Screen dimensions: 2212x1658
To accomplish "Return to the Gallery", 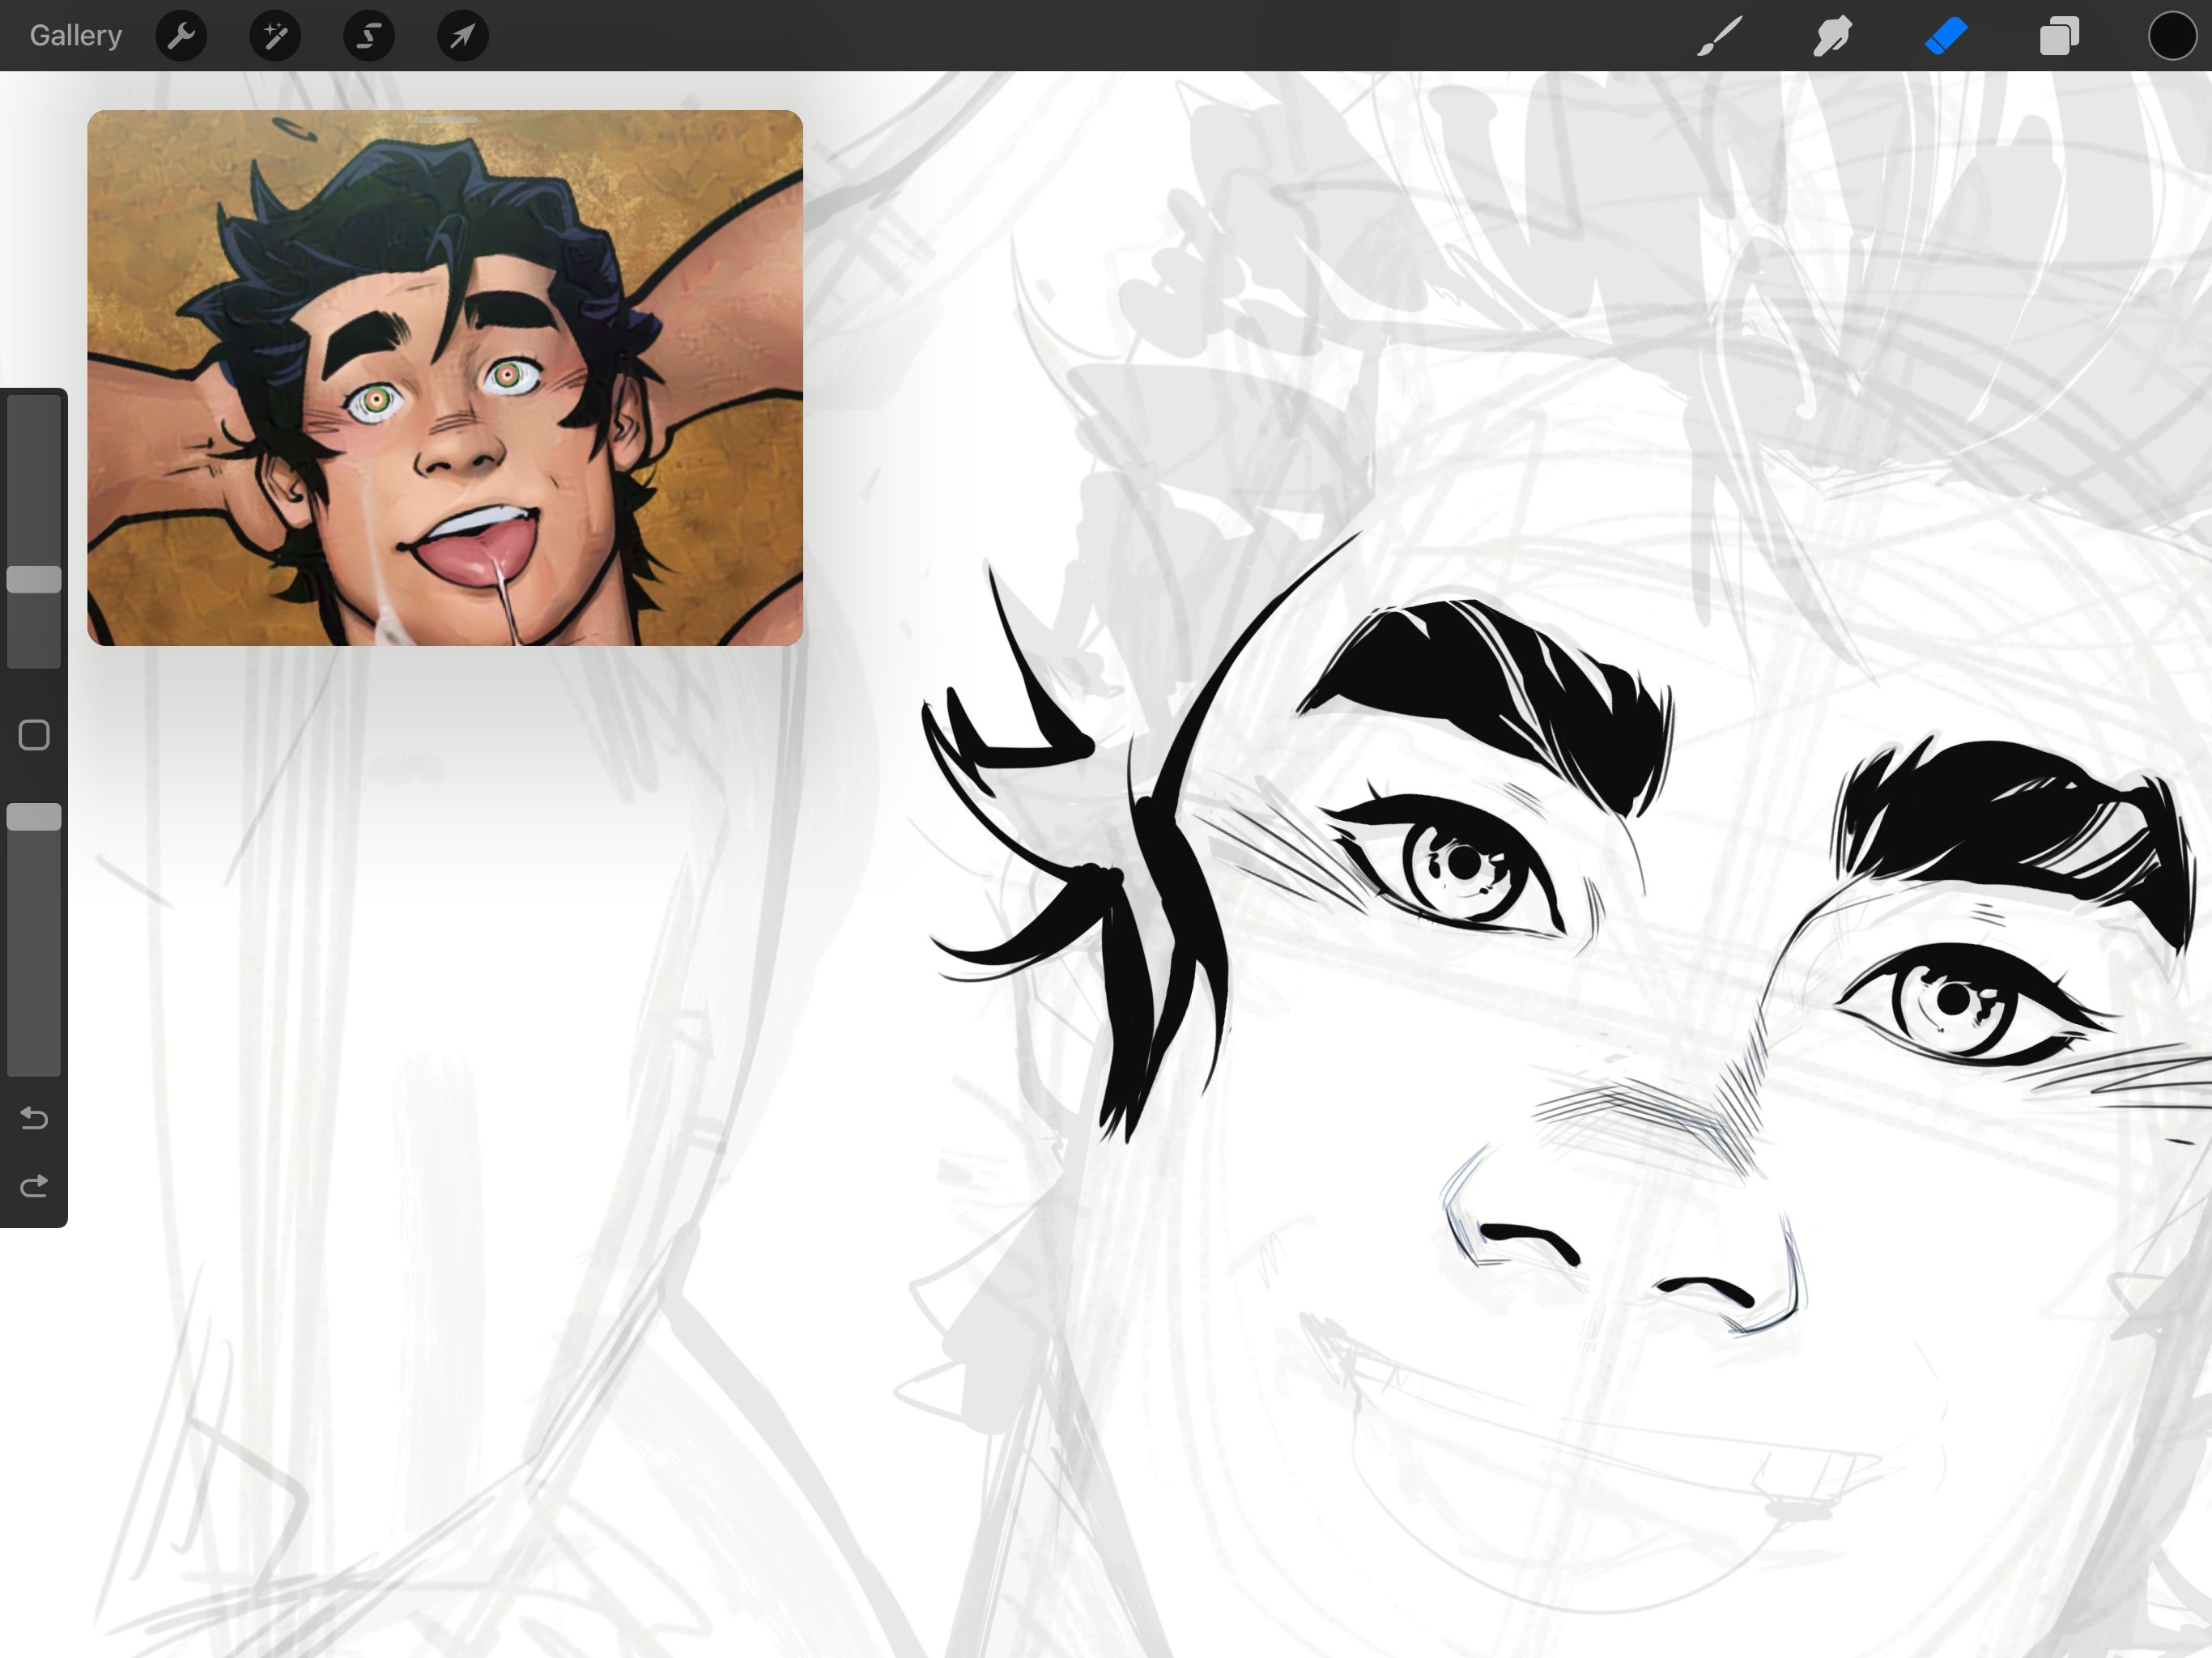I will click(76, 36).
